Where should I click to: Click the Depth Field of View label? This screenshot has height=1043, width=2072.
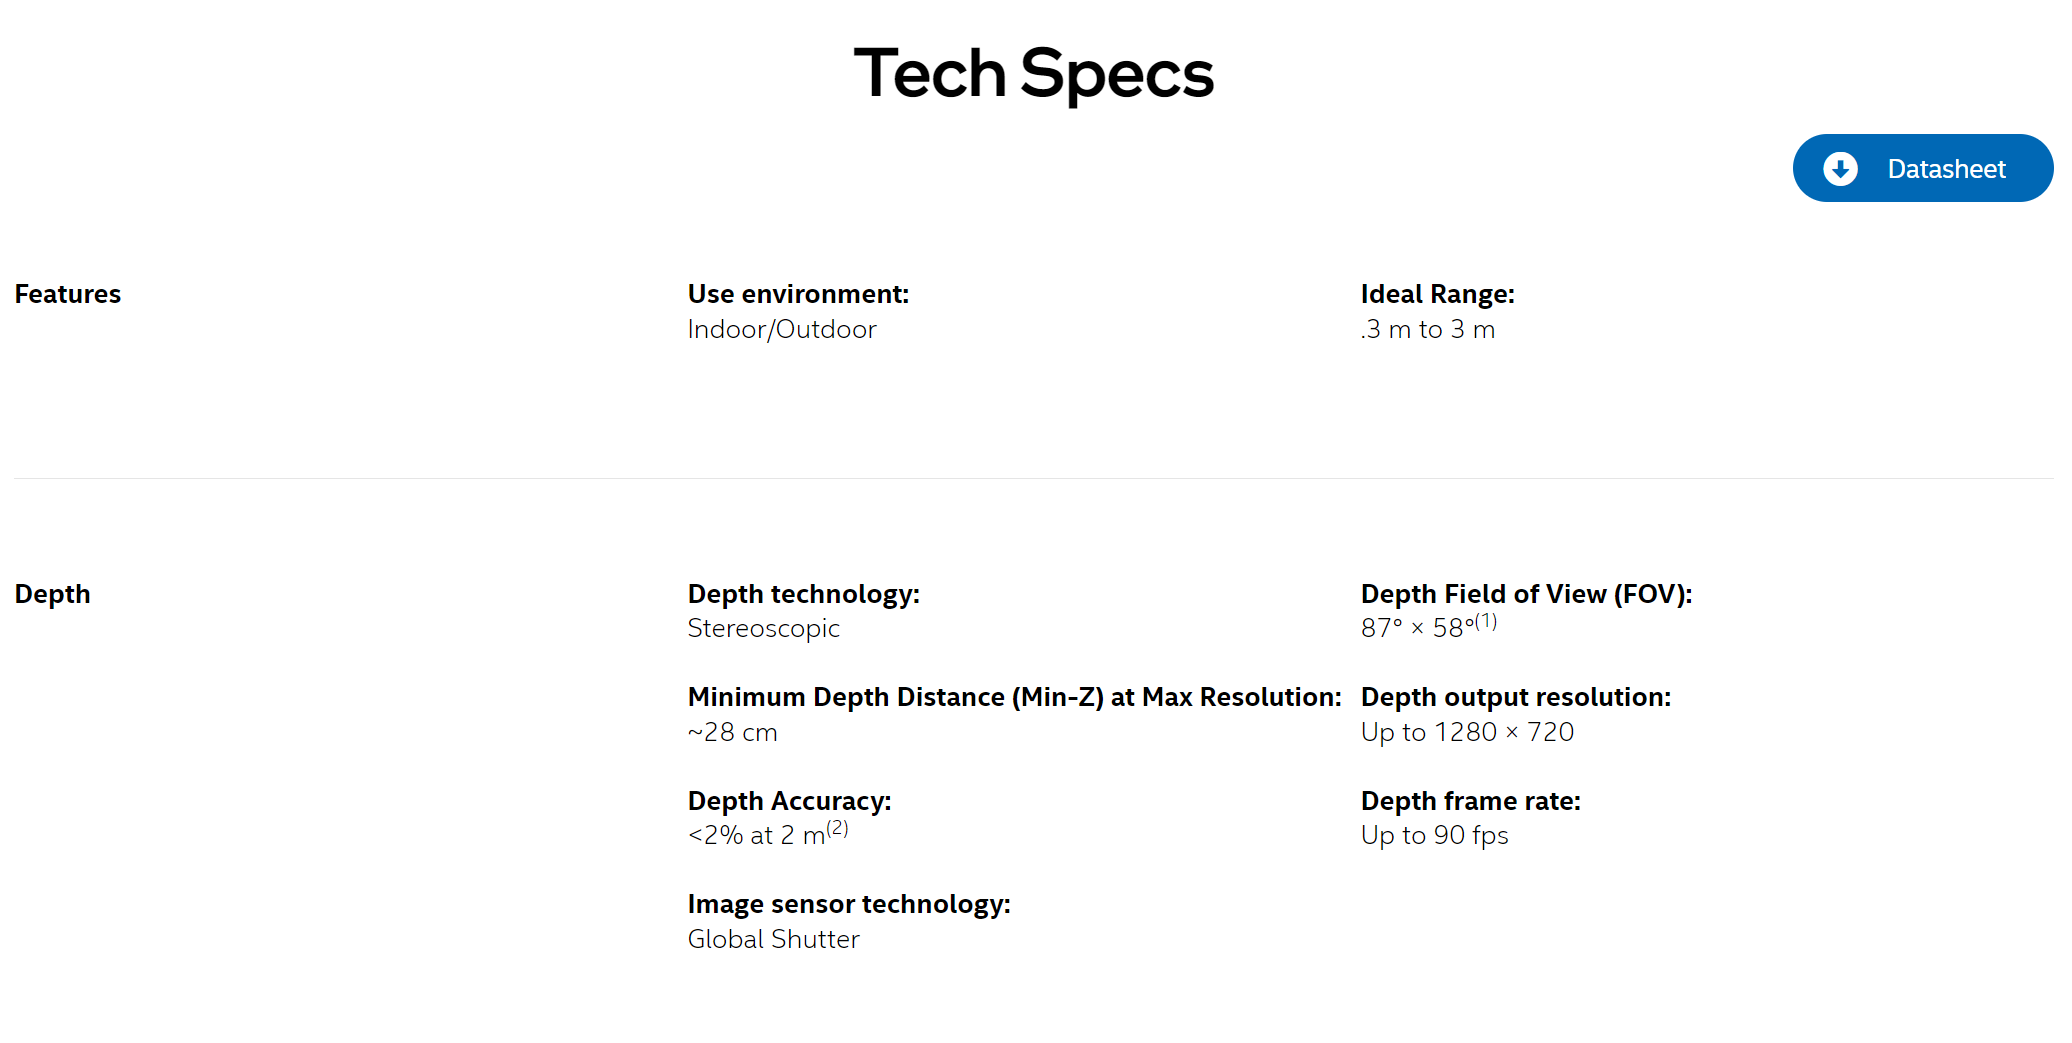1527,594
